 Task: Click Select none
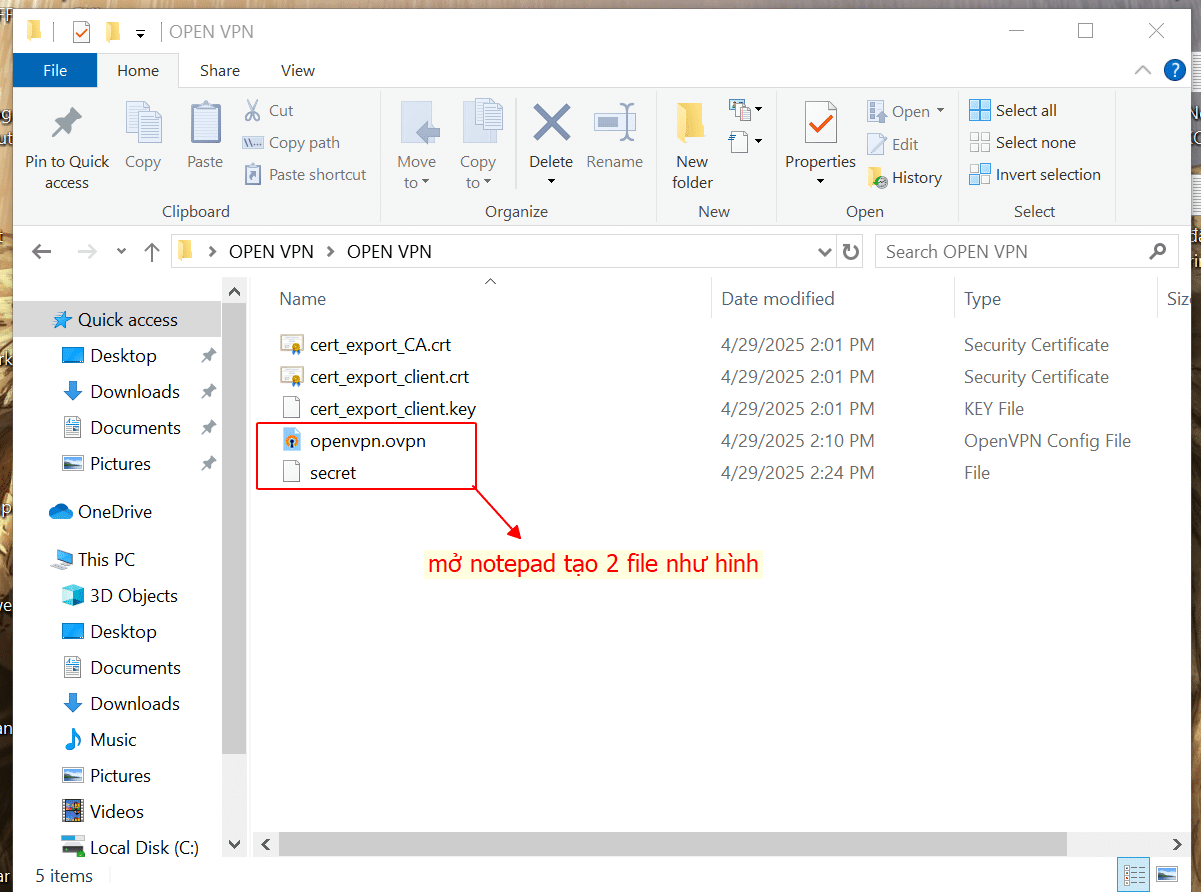click(x=1022, y=142)
